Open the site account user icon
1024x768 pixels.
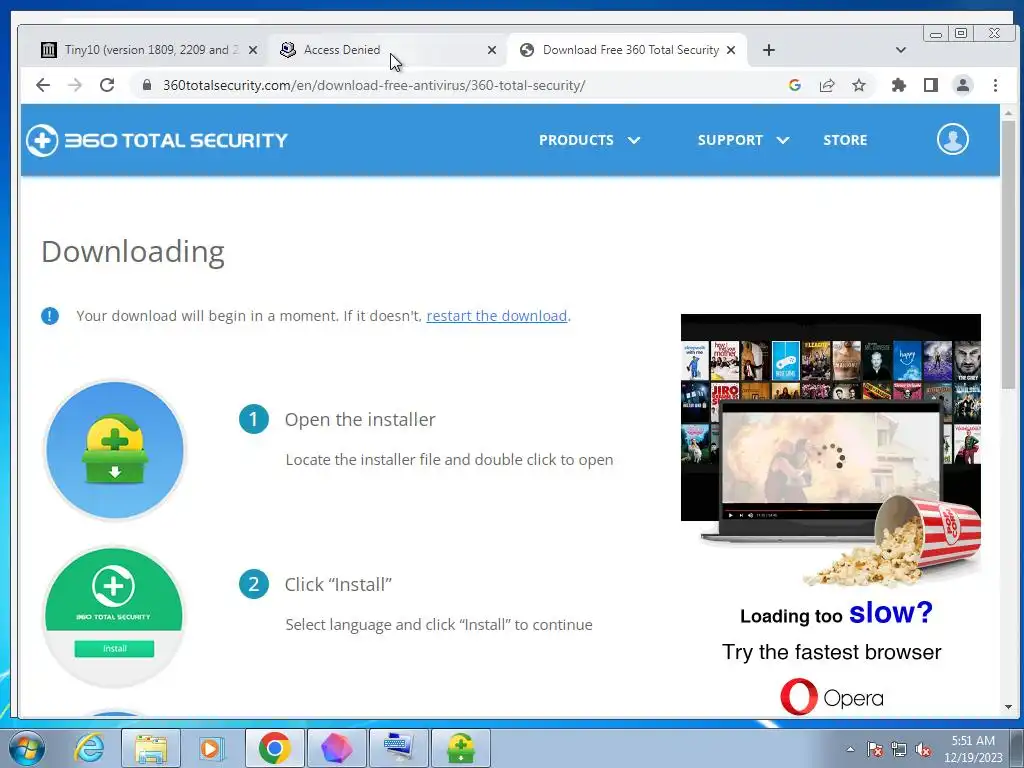pos(953,139)
